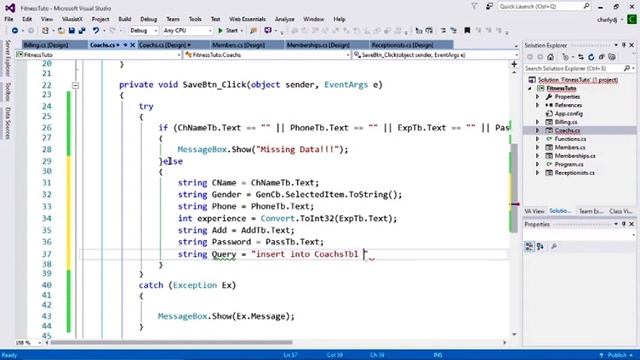Image resolution: width=640 pixels, height=360 pixels.
Task: Open the File menu
Action: click(9, 19)
